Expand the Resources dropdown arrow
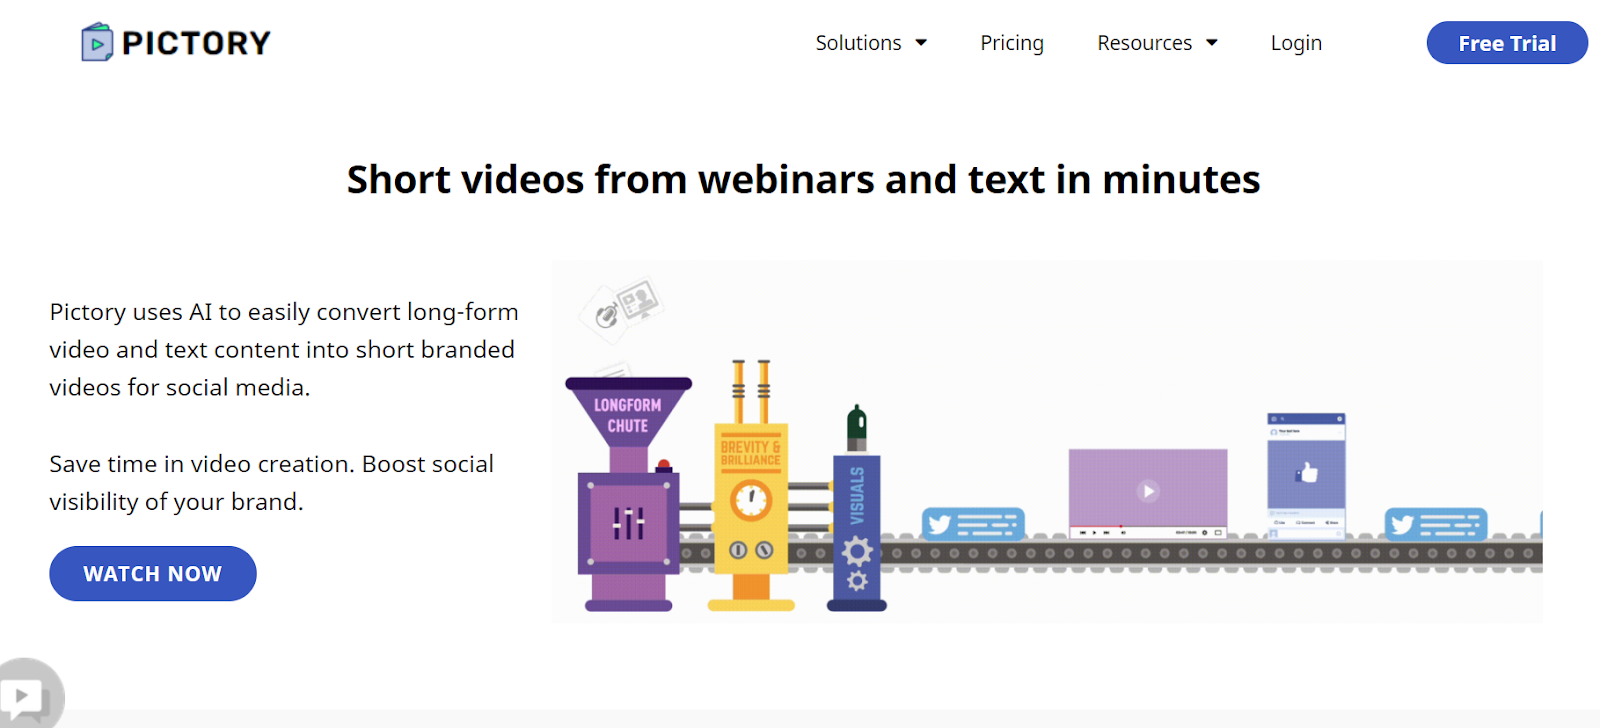1600x728 pixels. tap(1212, 43)
